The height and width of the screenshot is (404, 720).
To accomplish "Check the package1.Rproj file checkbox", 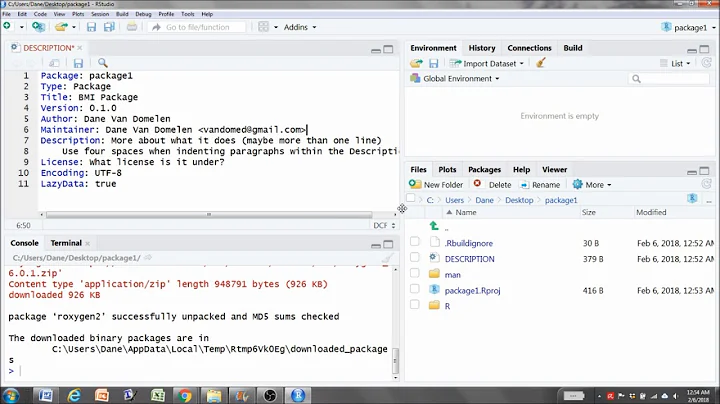I will (x=415, y=289).
